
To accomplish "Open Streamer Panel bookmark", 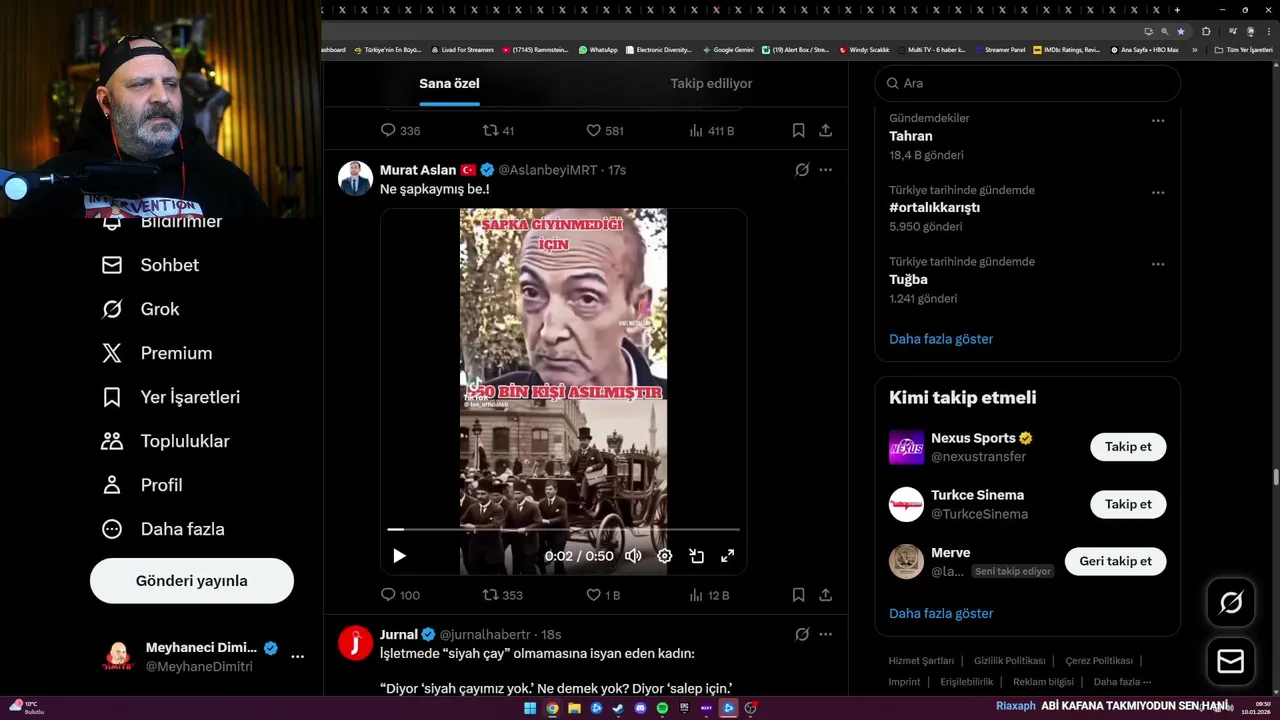I will click(x=999, y=49).
